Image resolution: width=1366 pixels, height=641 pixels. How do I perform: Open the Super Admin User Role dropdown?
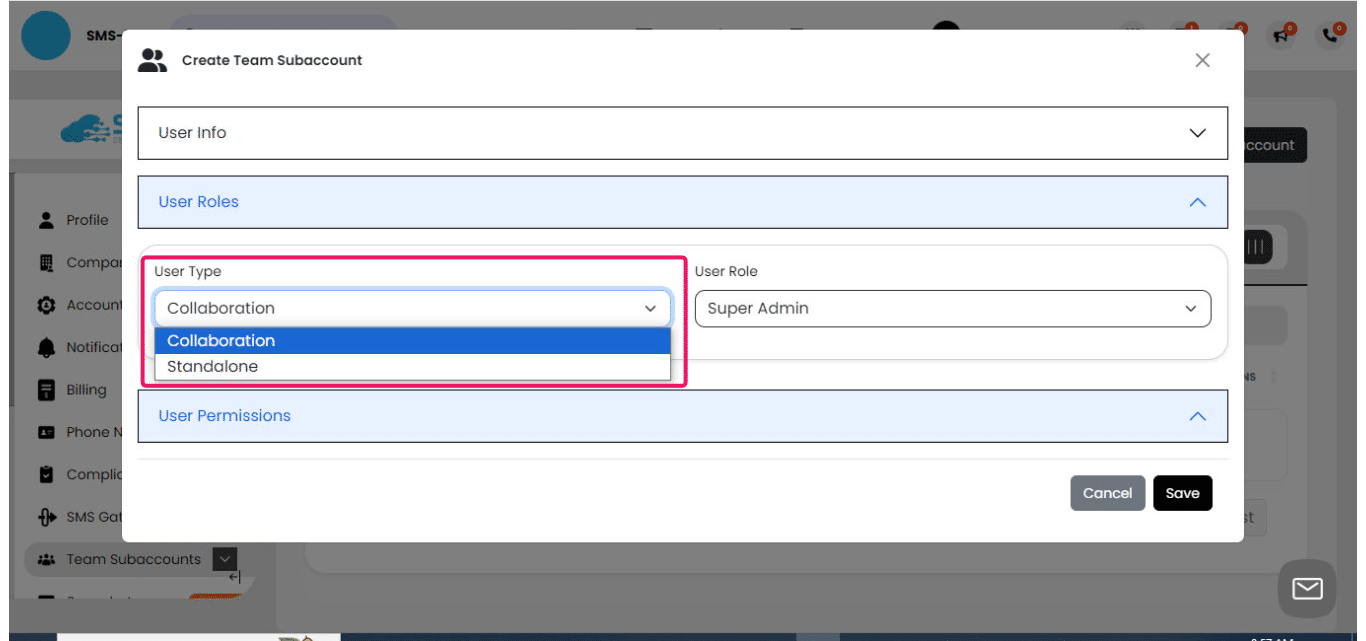pyautogui.click(x=951, y=308)
